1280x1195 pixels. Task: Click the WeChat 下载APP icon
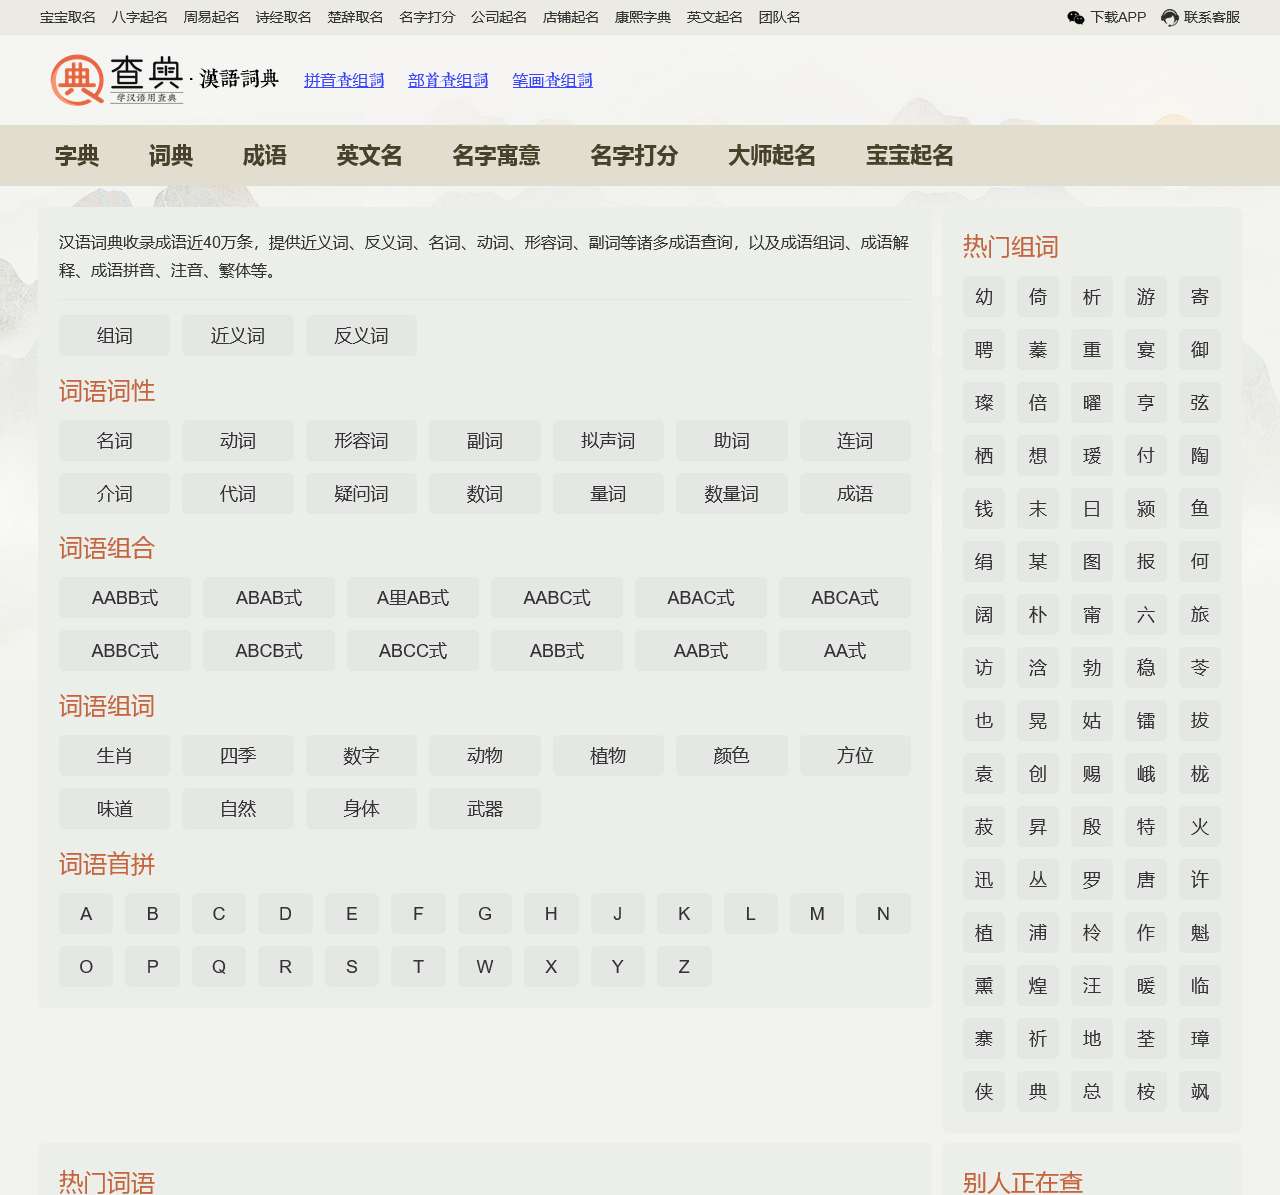coord(1076,17)
